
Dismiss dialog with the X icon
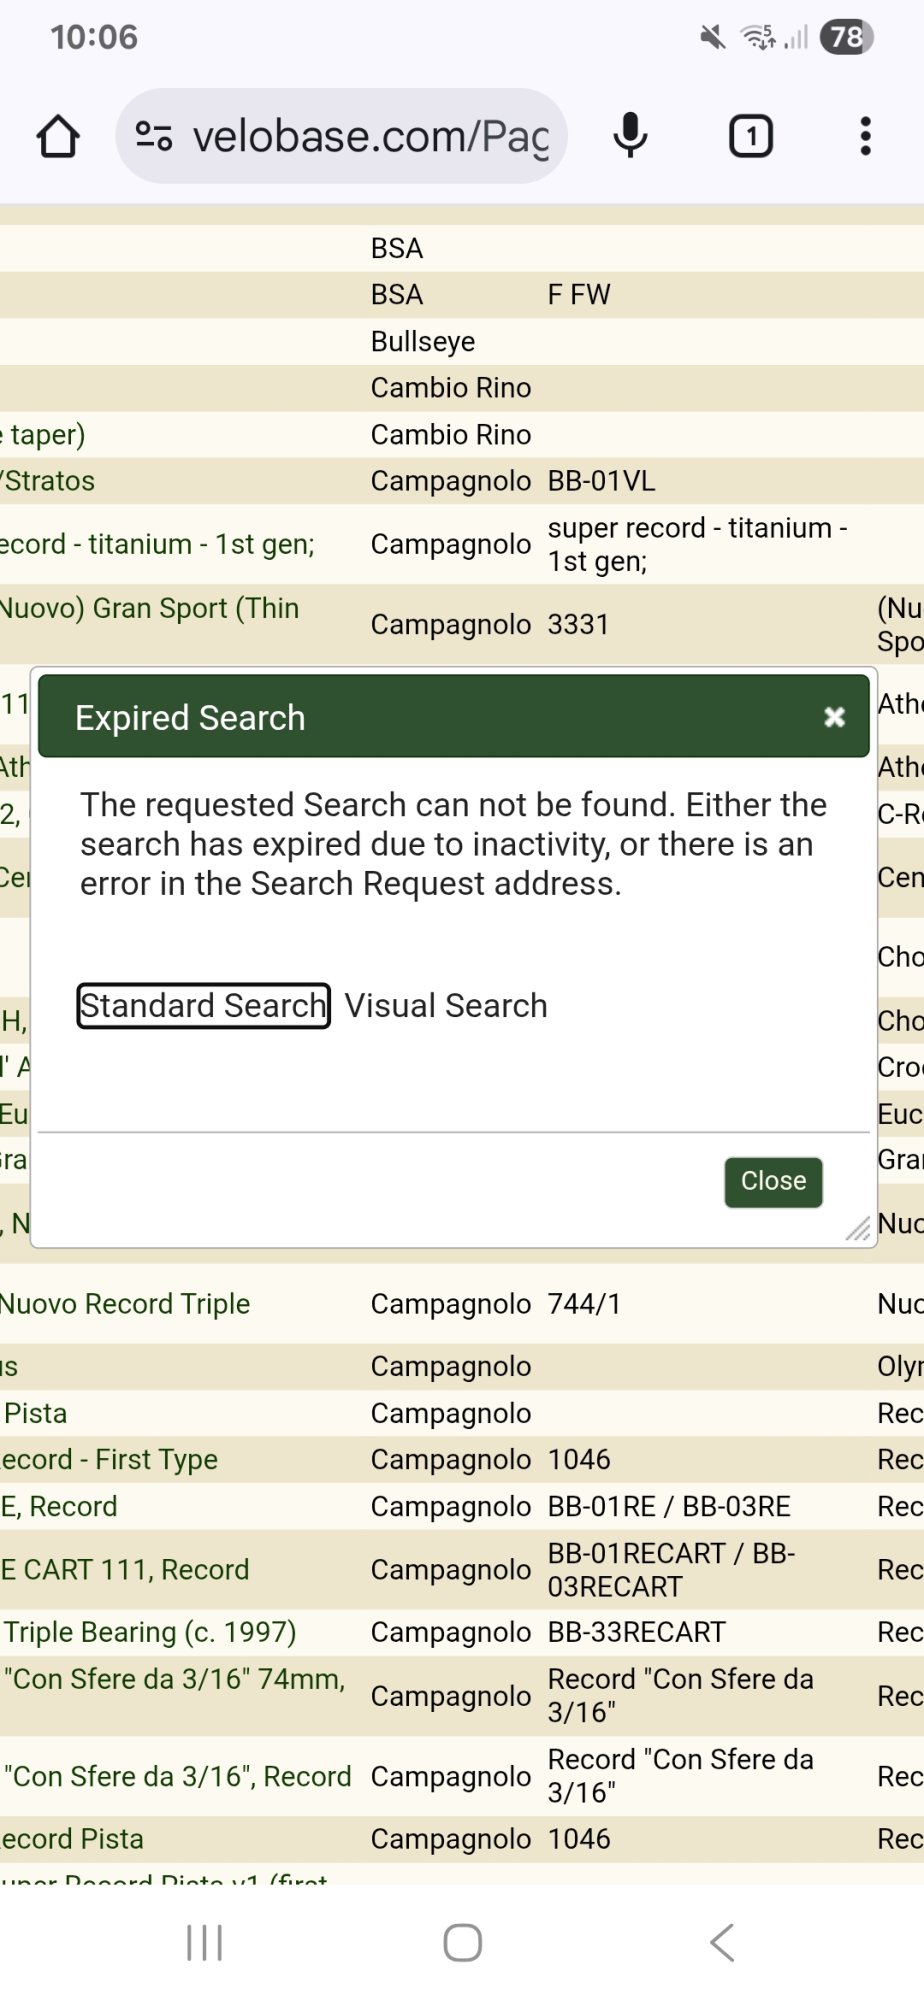pos(834,717)
